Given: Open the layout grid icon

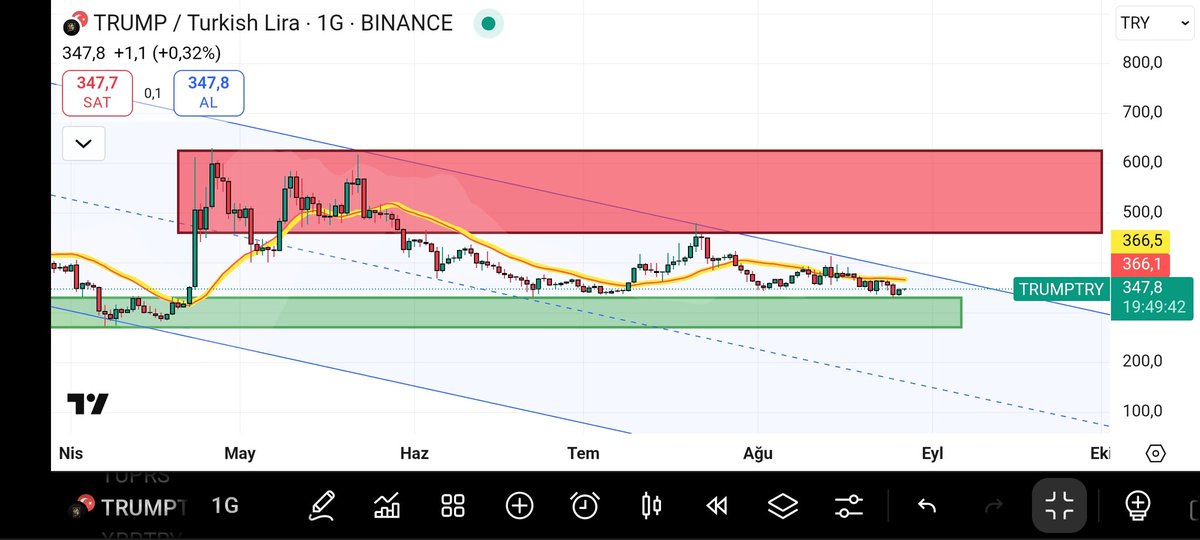Looking at the screenshot, I should (x=453, y=505).
